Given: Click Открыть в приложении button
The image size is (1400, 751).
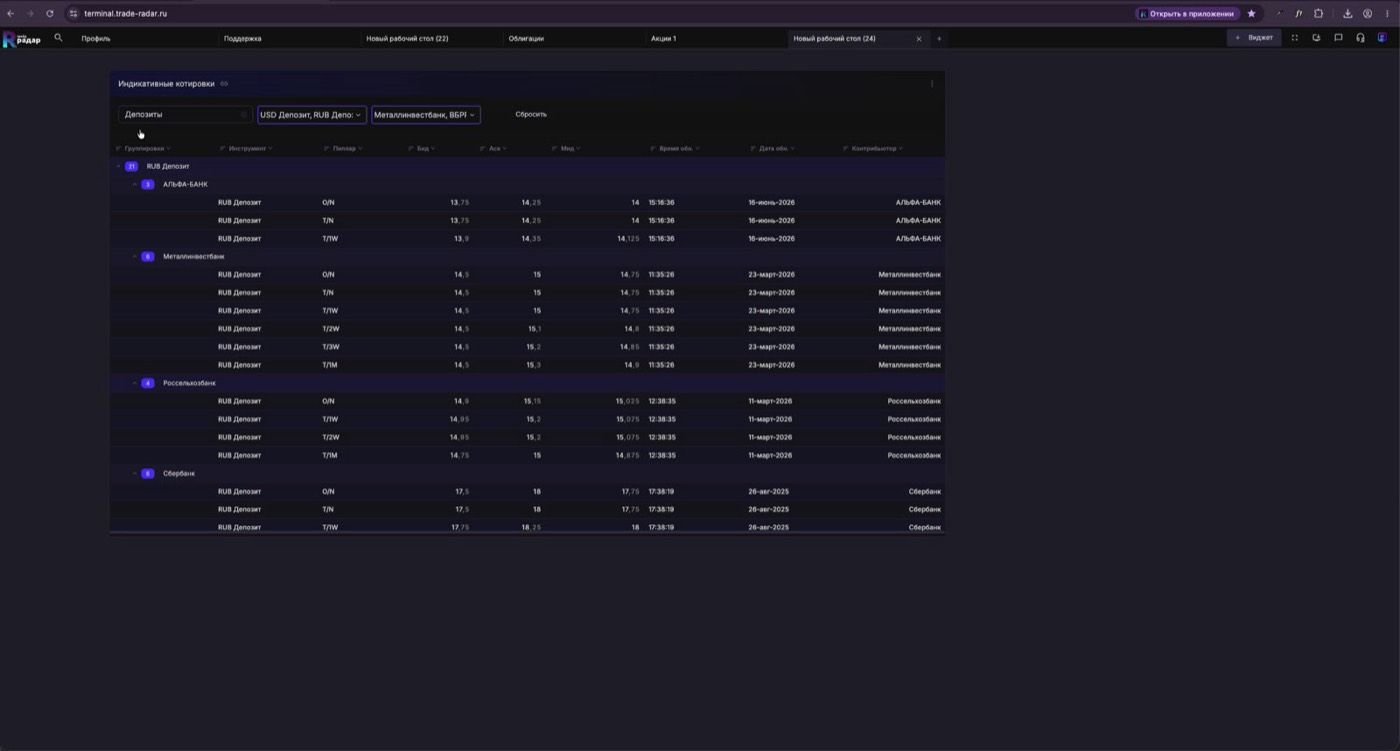Looking at the screenshot, I should [1188, 14].
